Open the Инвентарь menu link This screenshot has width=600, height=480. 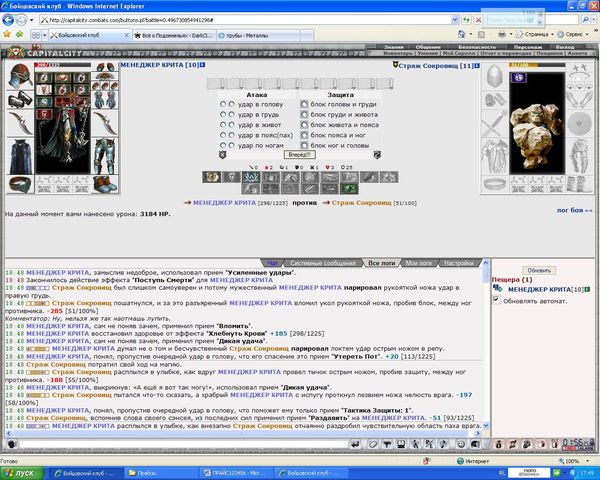point(398,53)
